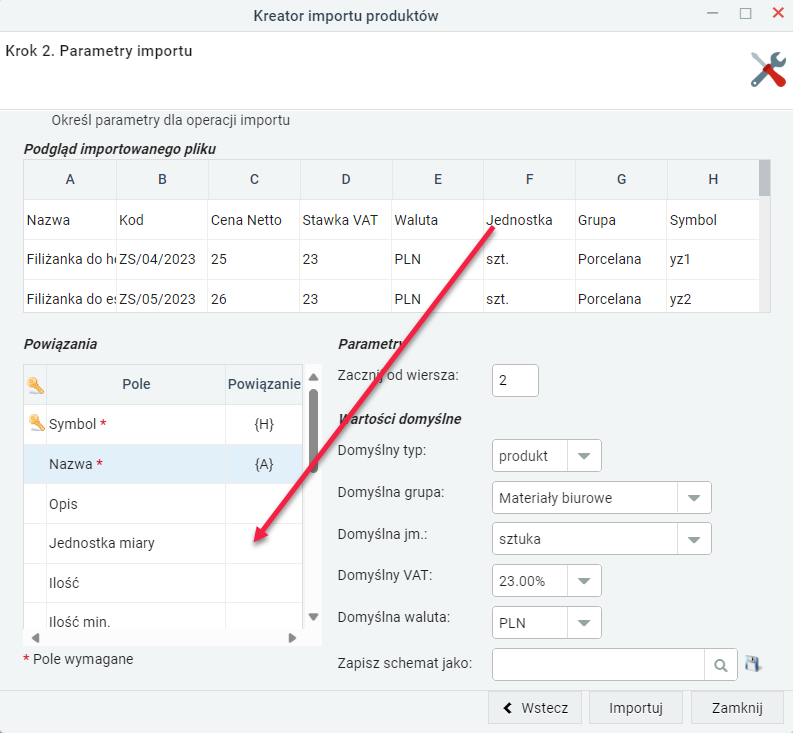Image resolution: width=793 pixels, height=733 pixels.
Task: Click the Zamknij button
Action: (x=737, y=708)
